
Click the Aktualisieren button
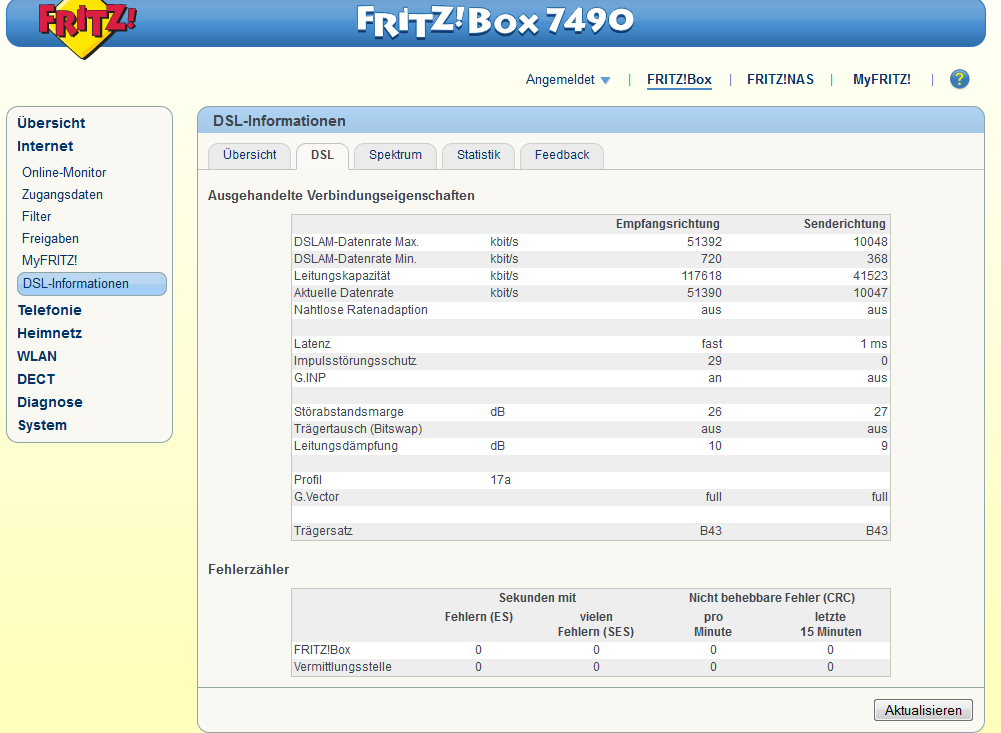tap(923, 710)
